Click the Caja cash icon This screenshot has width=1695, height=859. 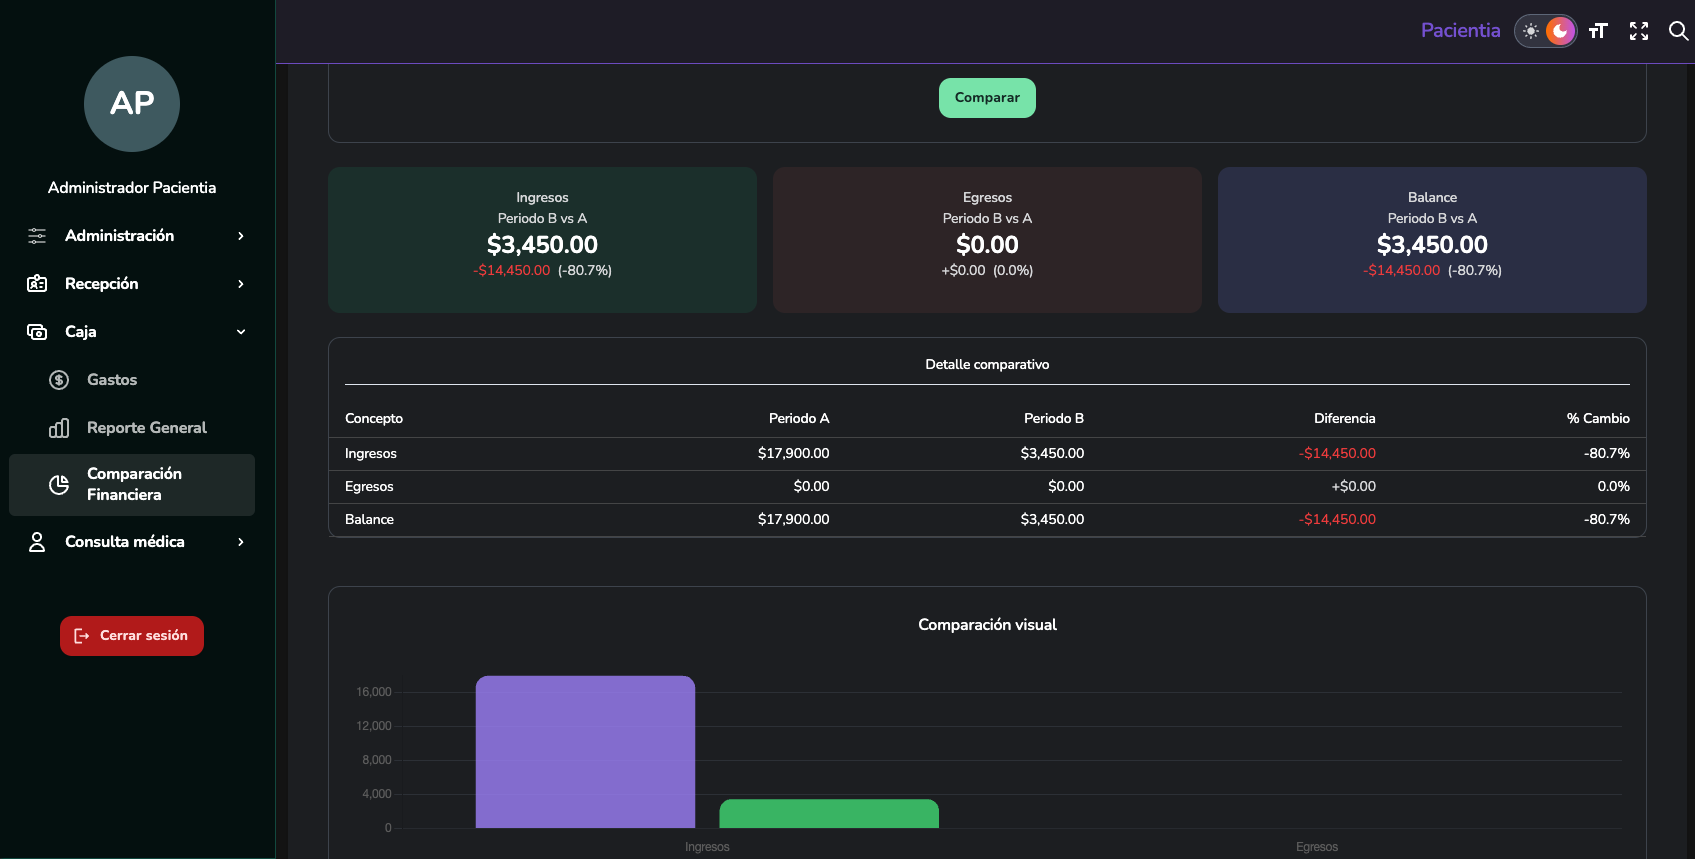pos(37,332)
